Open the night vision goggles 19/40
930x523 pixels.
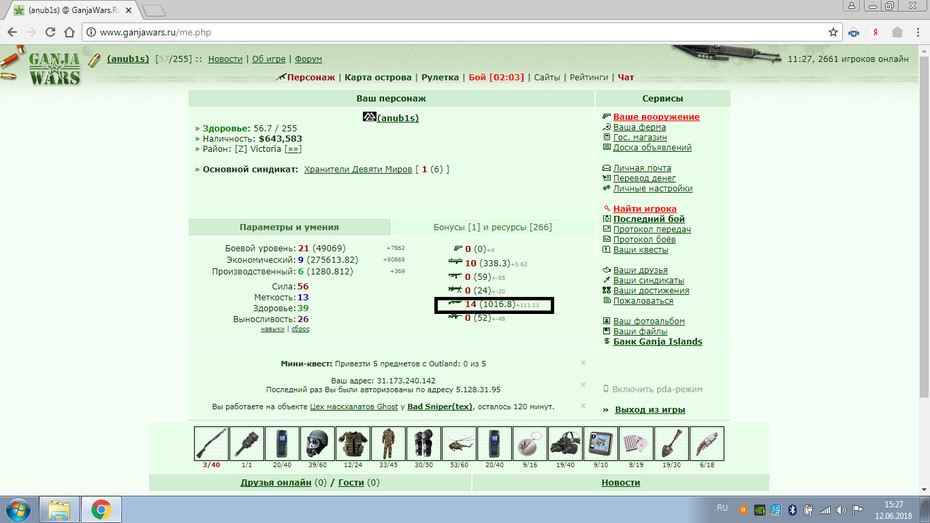click(565, 443)
